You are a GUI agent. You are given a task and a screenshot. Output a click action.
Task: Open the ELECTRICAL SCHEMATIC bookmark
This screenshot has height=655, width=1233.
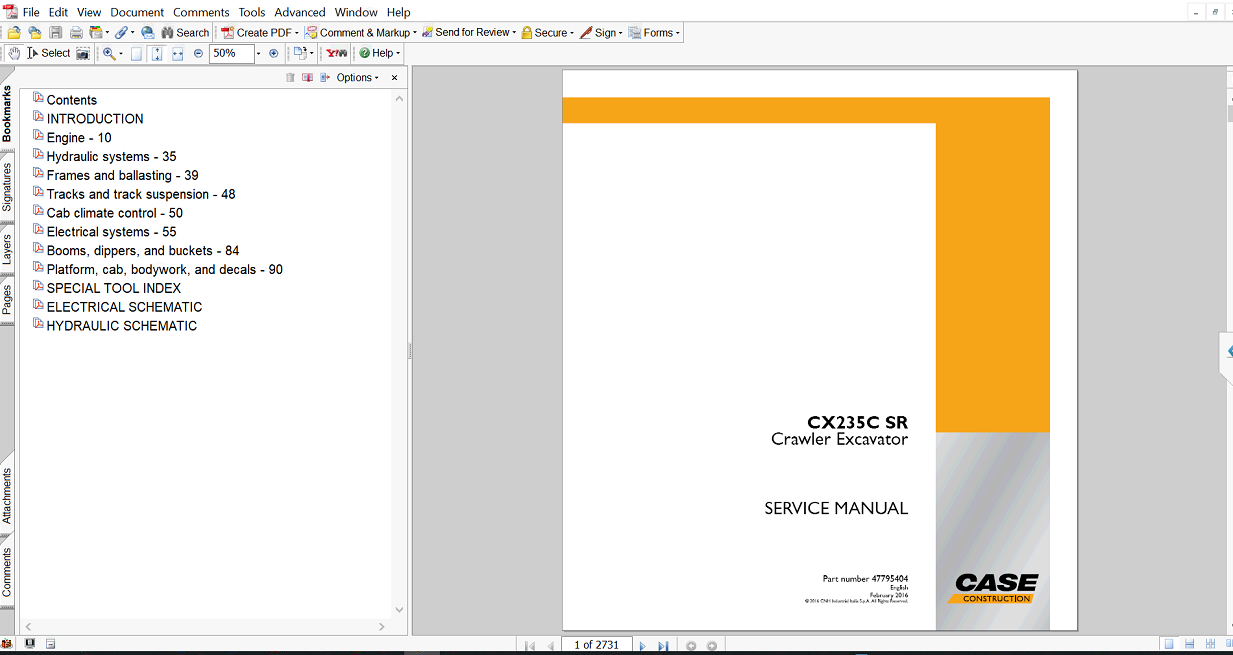click(124, 306)
